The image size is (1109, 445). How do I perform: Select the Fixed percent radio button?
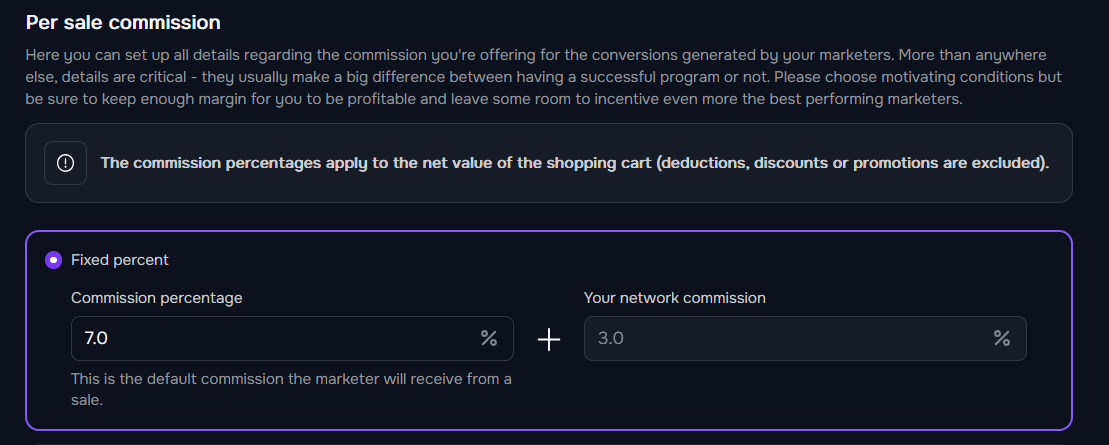[53, 260]
